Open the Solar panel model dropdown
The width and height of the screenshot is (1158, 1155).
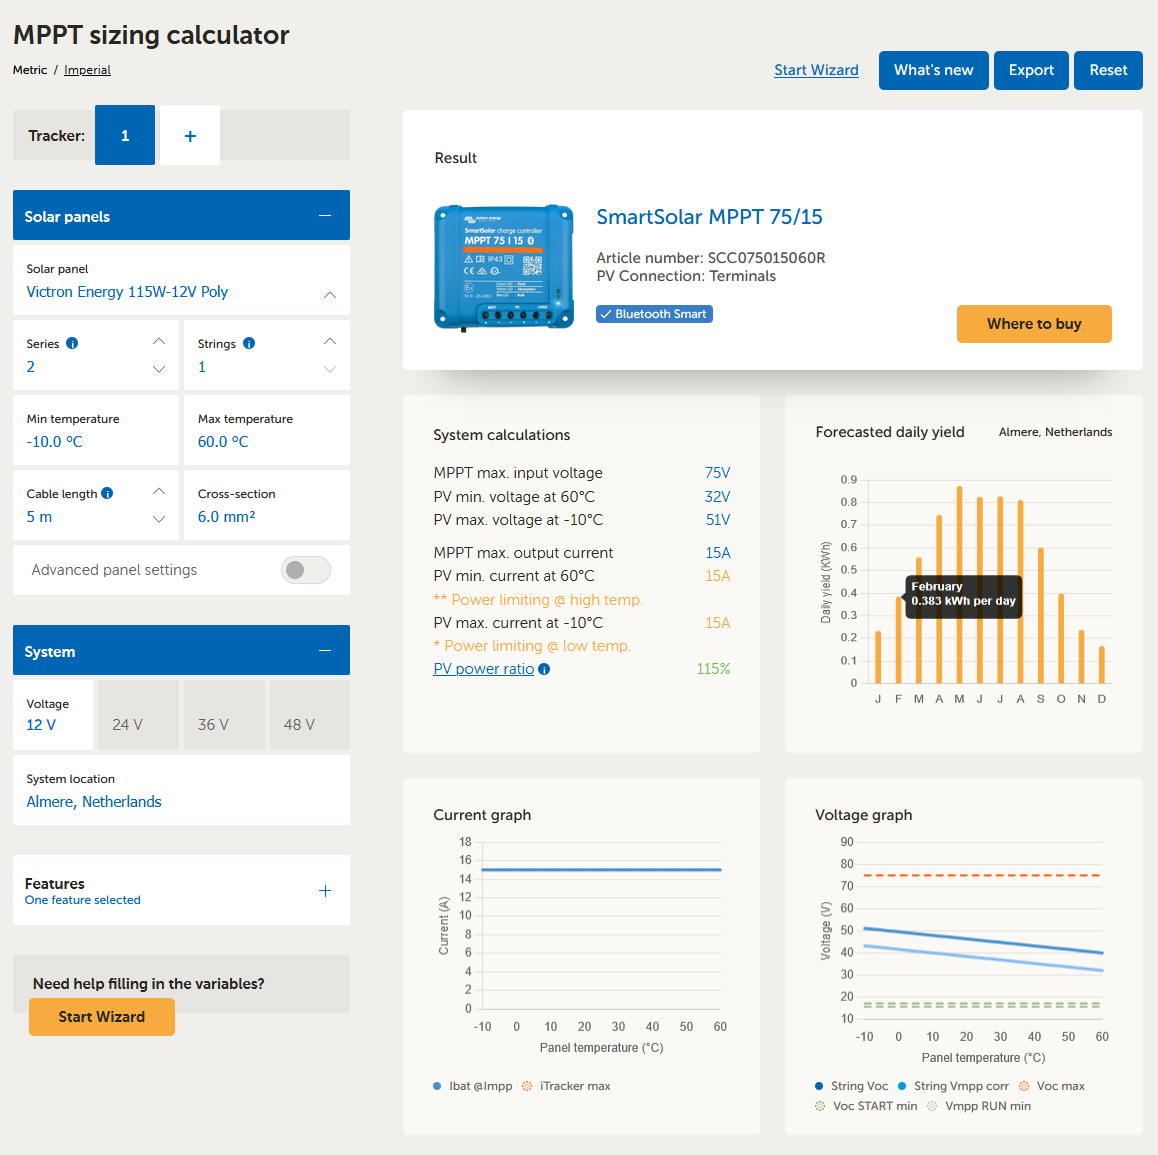coord(181,281)
